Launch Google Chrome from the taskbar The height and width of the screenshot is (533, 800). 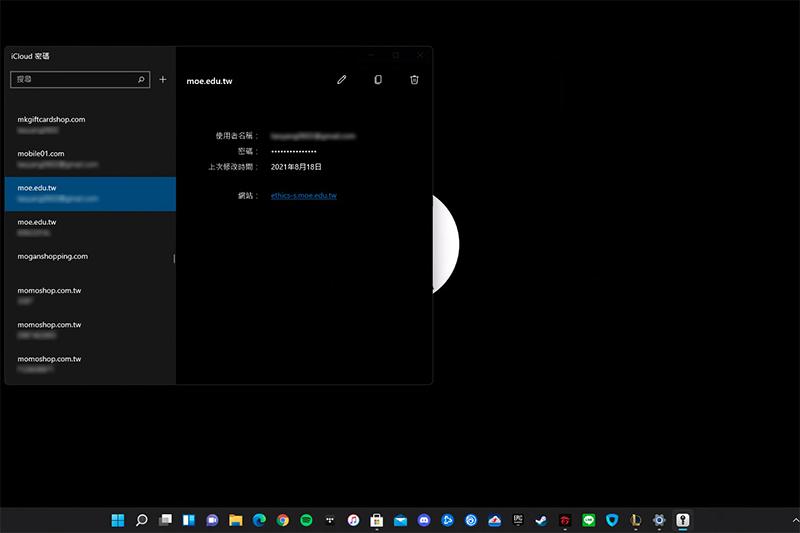pyautogui.click(x=283, y=520)
